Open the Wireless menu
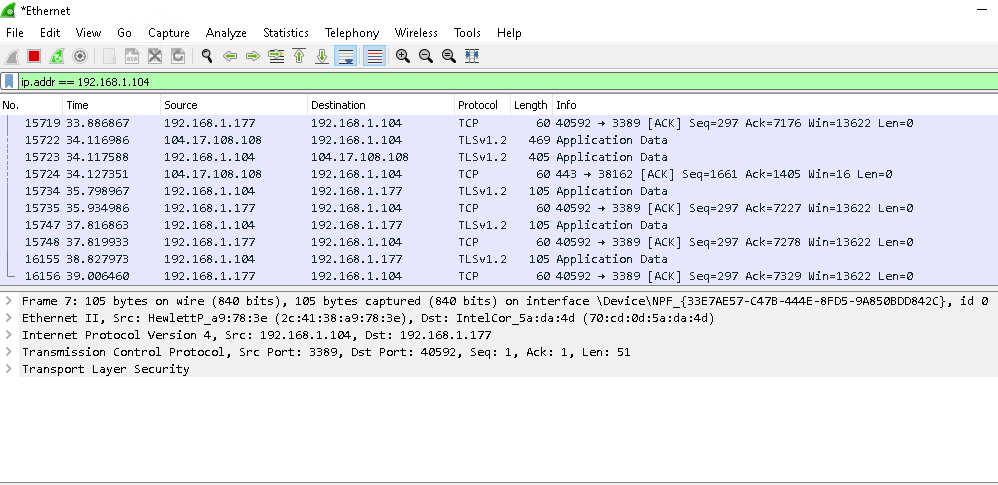The width and height of the screenshot is (998, 485). click(x=416, y=33)
